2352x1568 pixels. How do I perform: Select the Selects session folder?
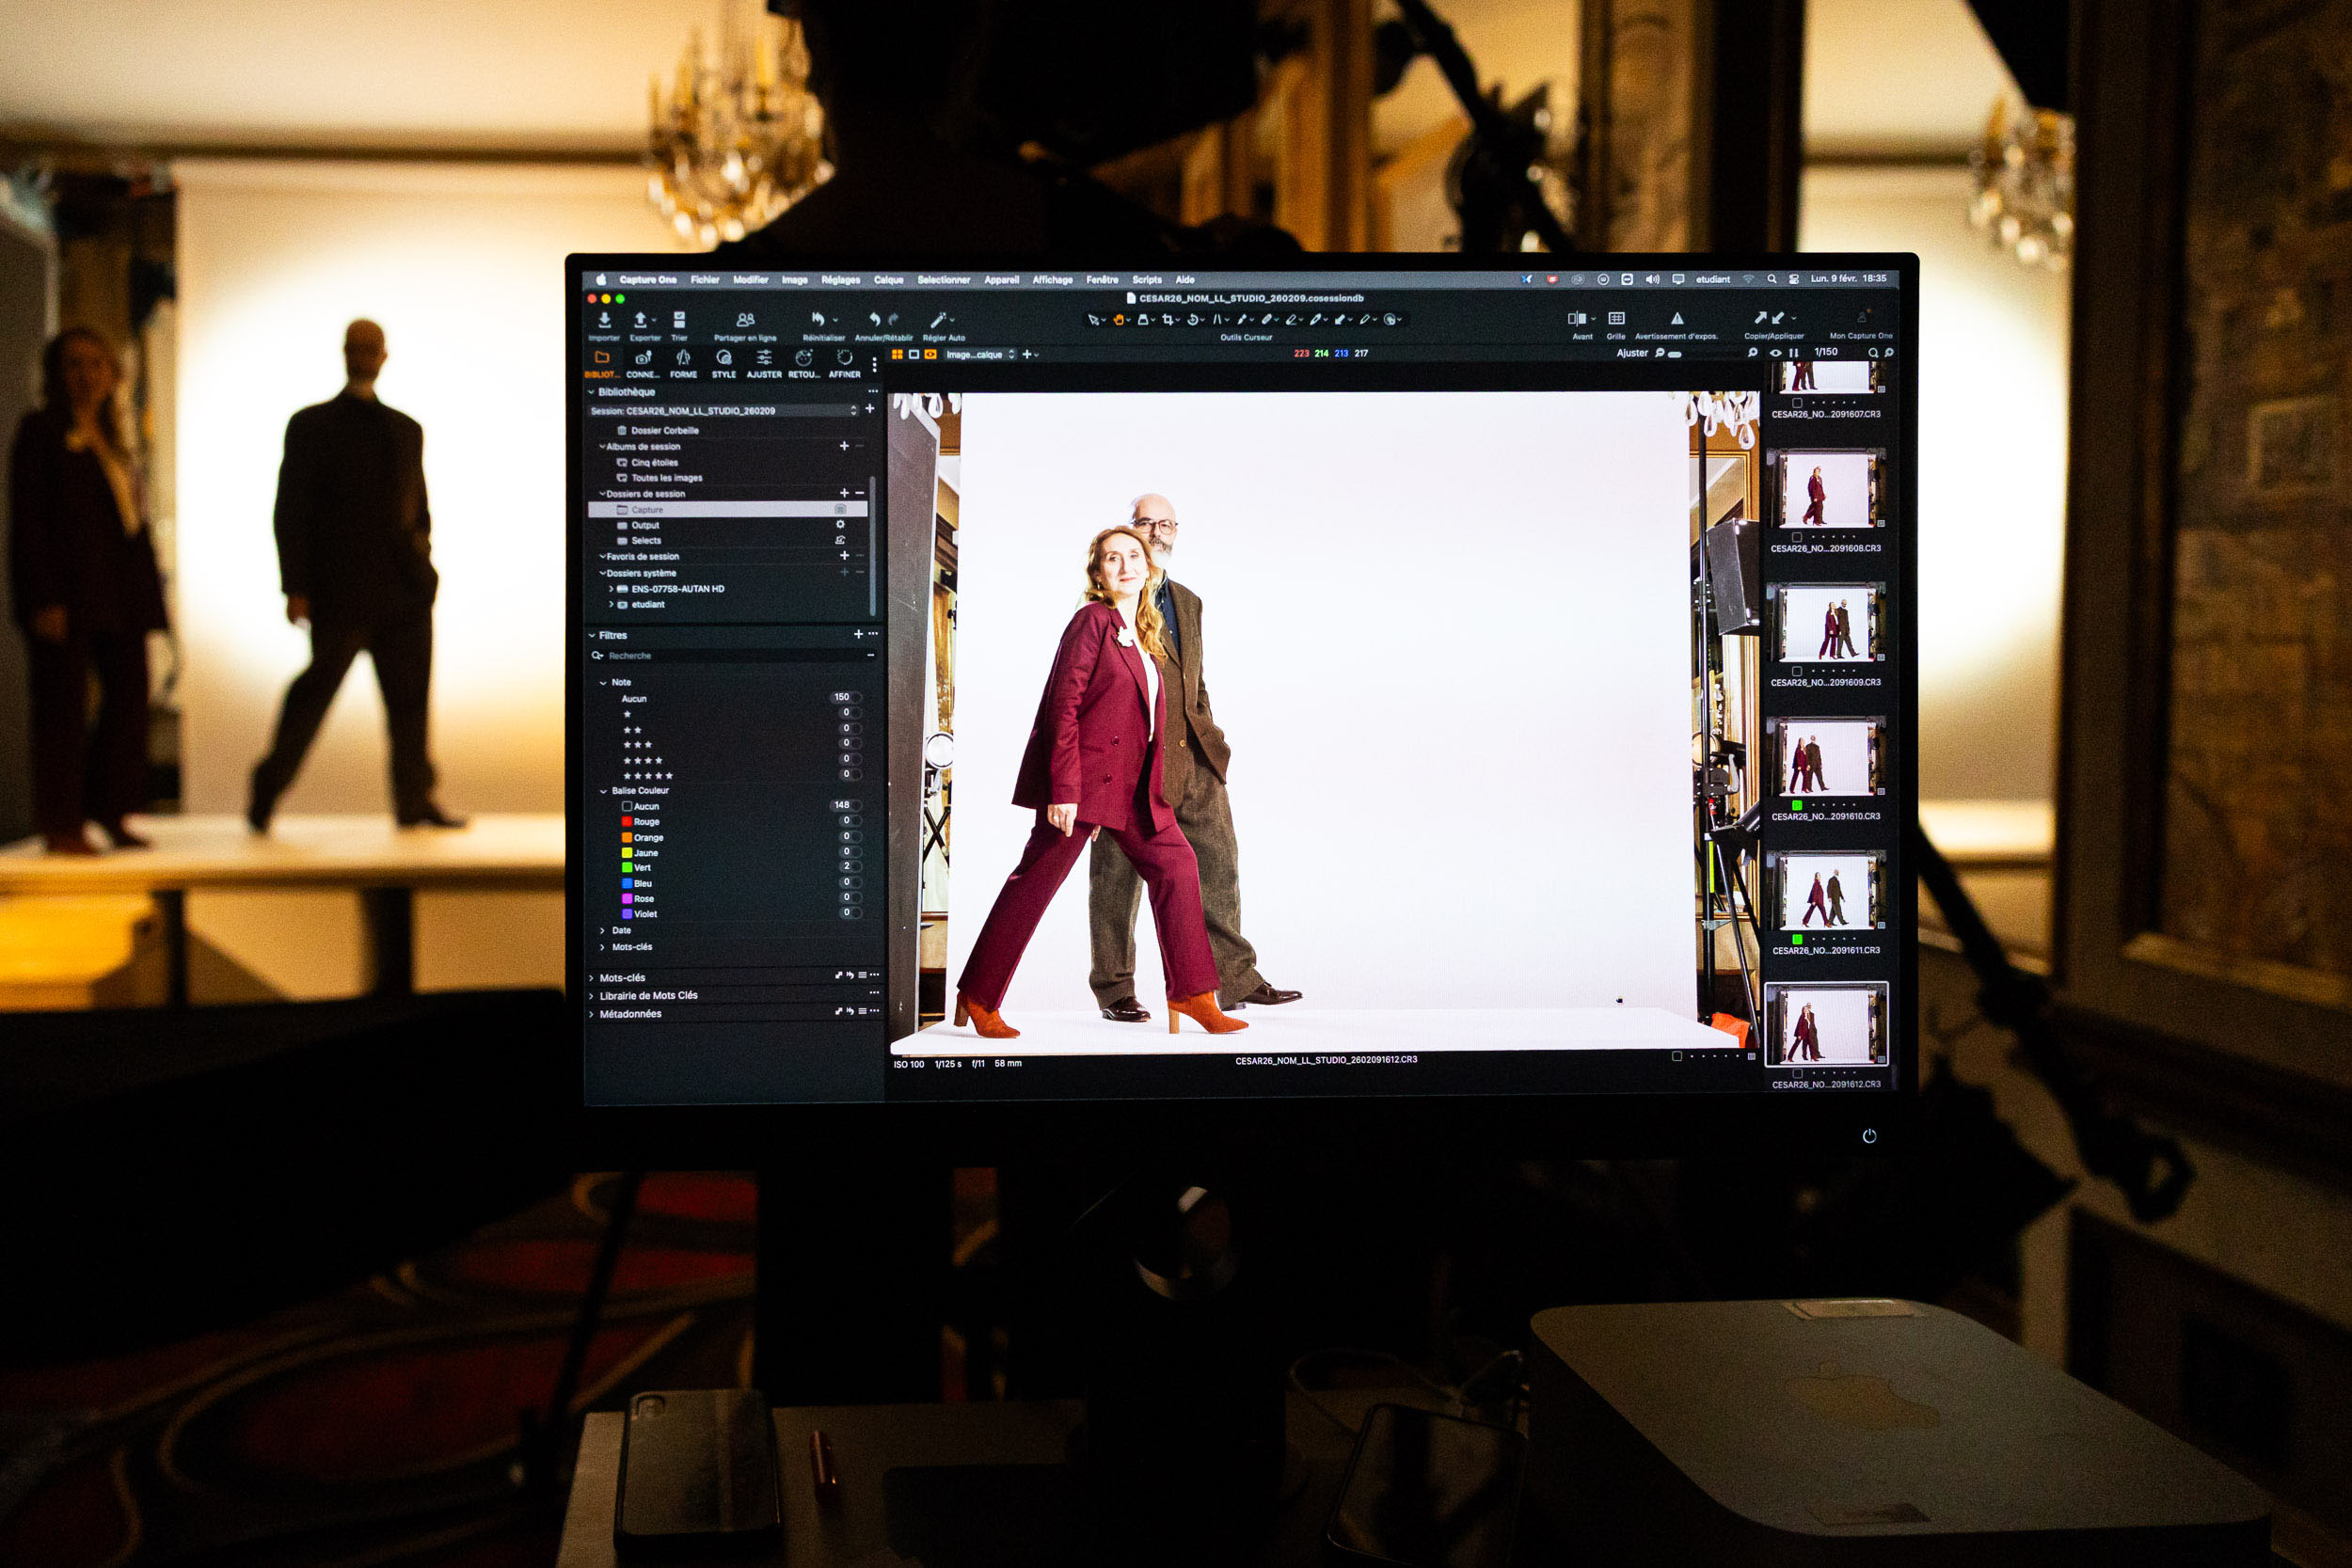point(645,541)
